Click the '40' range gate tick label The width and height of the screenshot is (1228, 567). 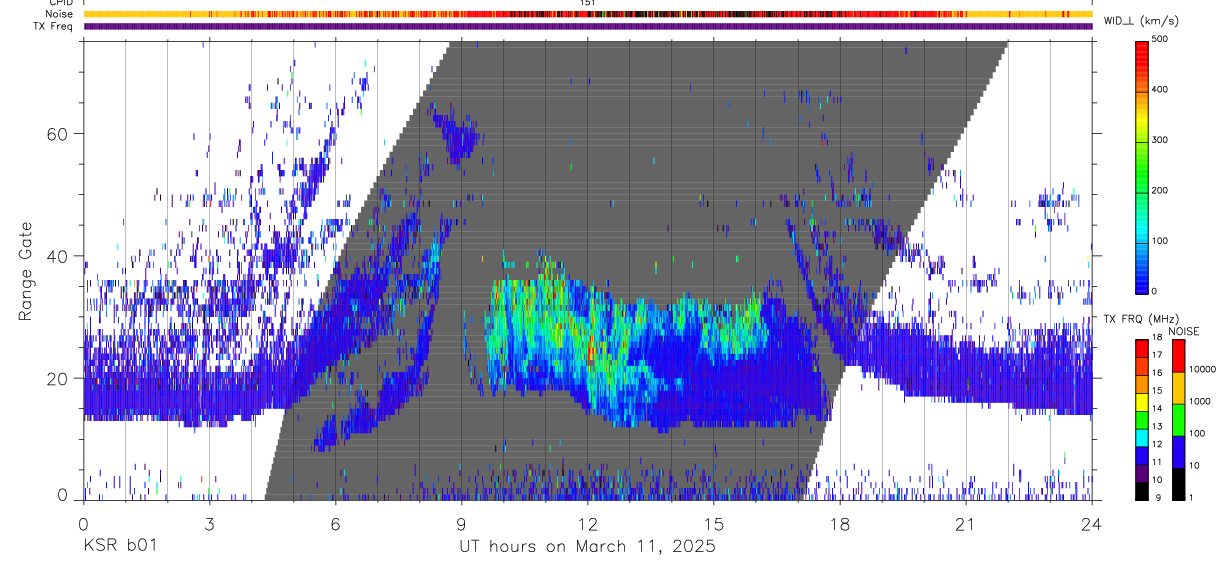tap(58, 256)
